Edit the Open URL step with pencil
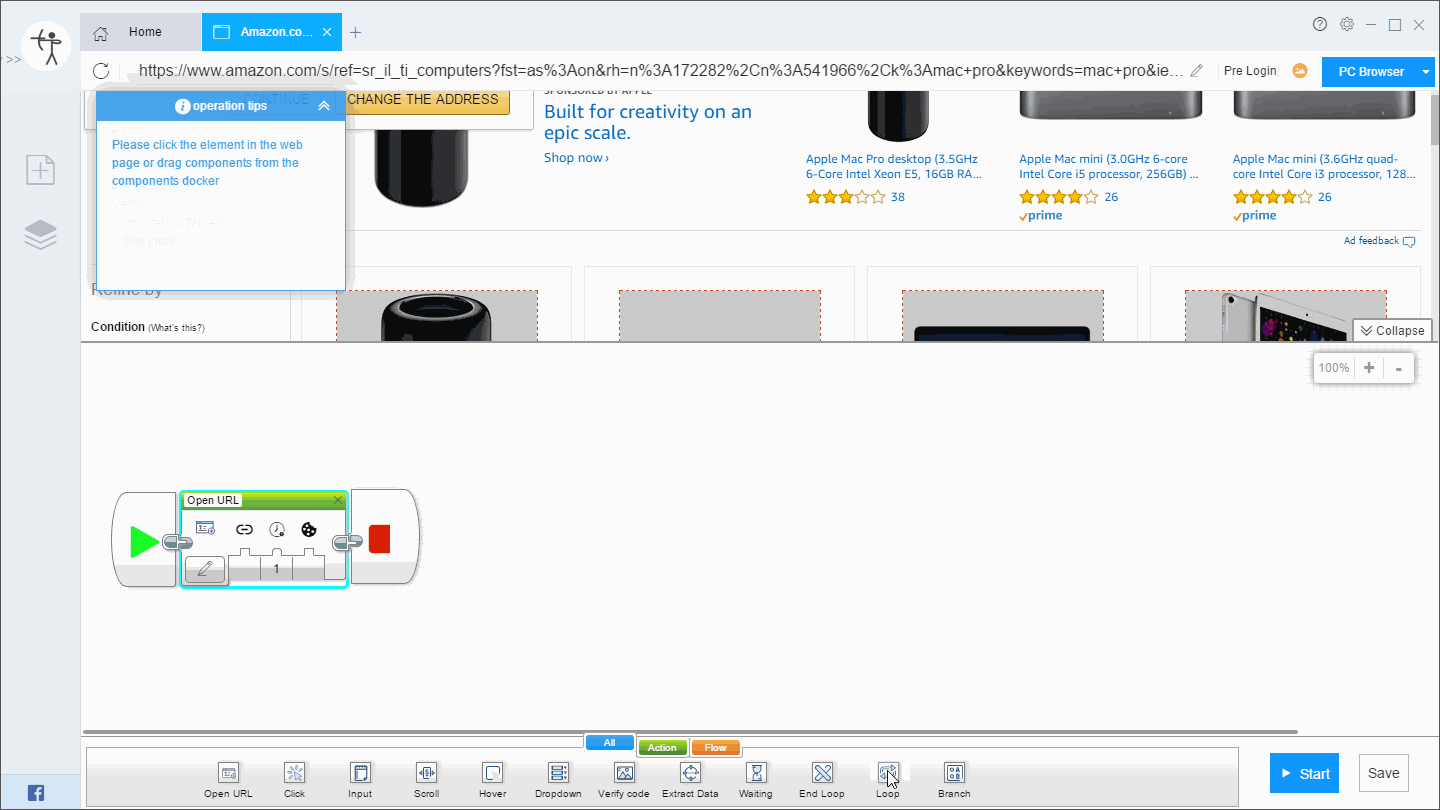Screen dimensions: 1440x810 point(205,569)
